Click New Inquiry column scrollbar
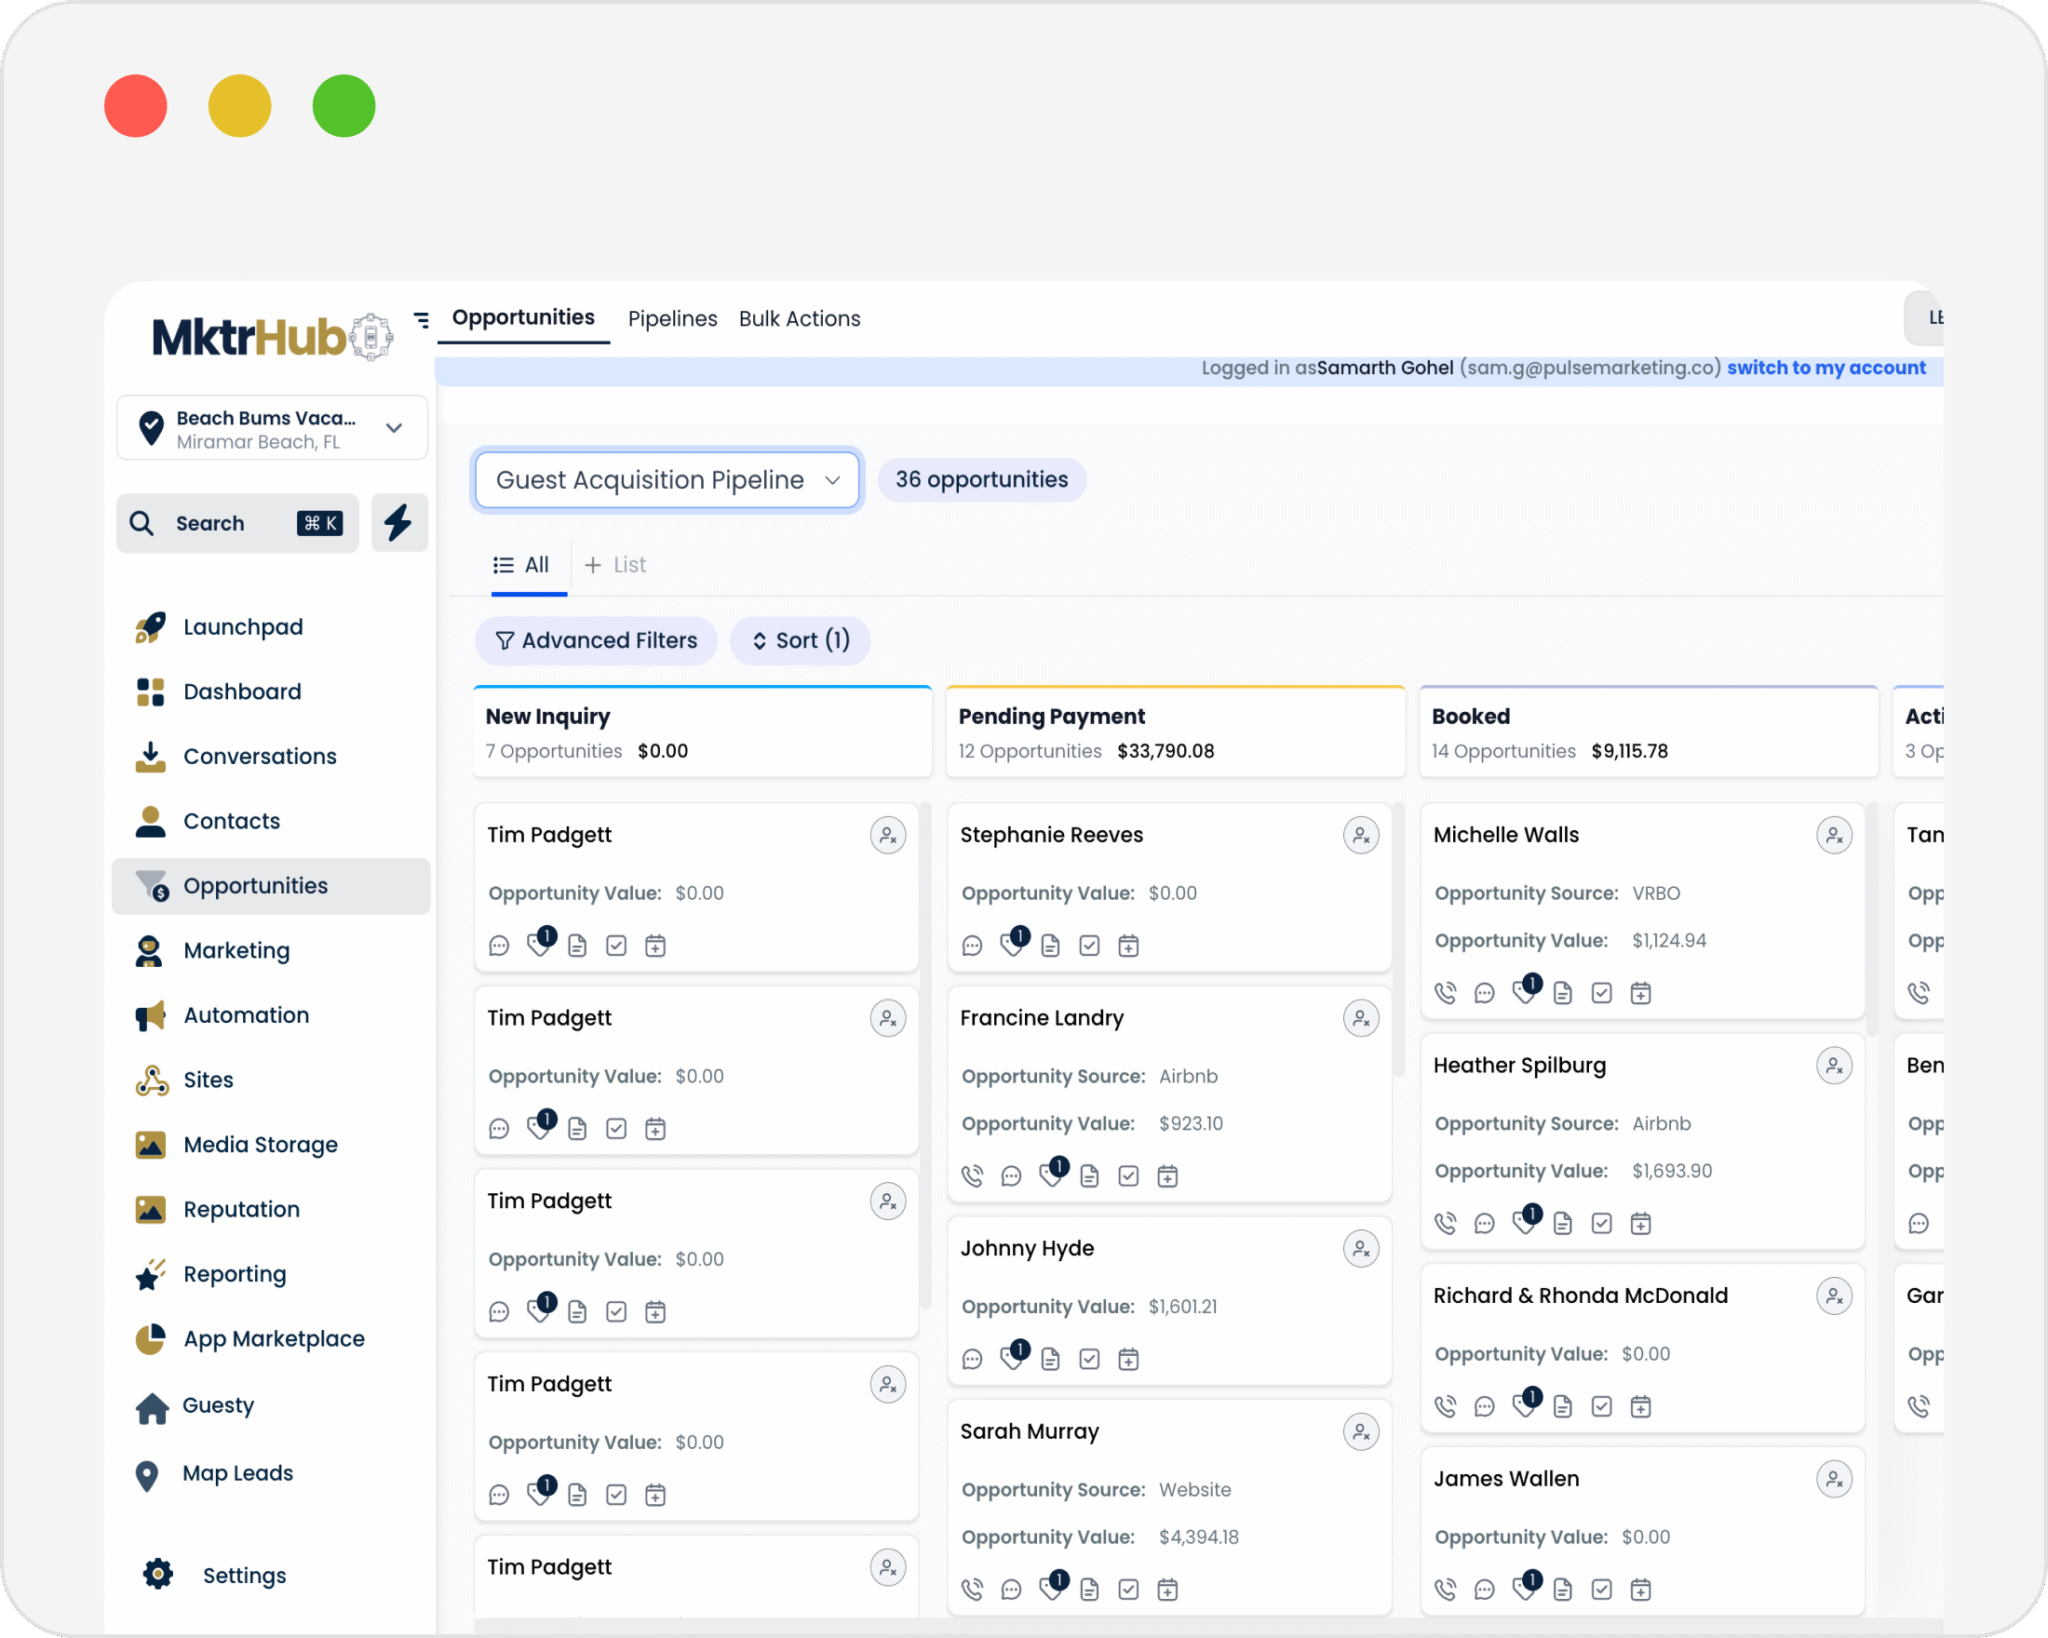The image size is (2048, 1638). point(925,1055)
